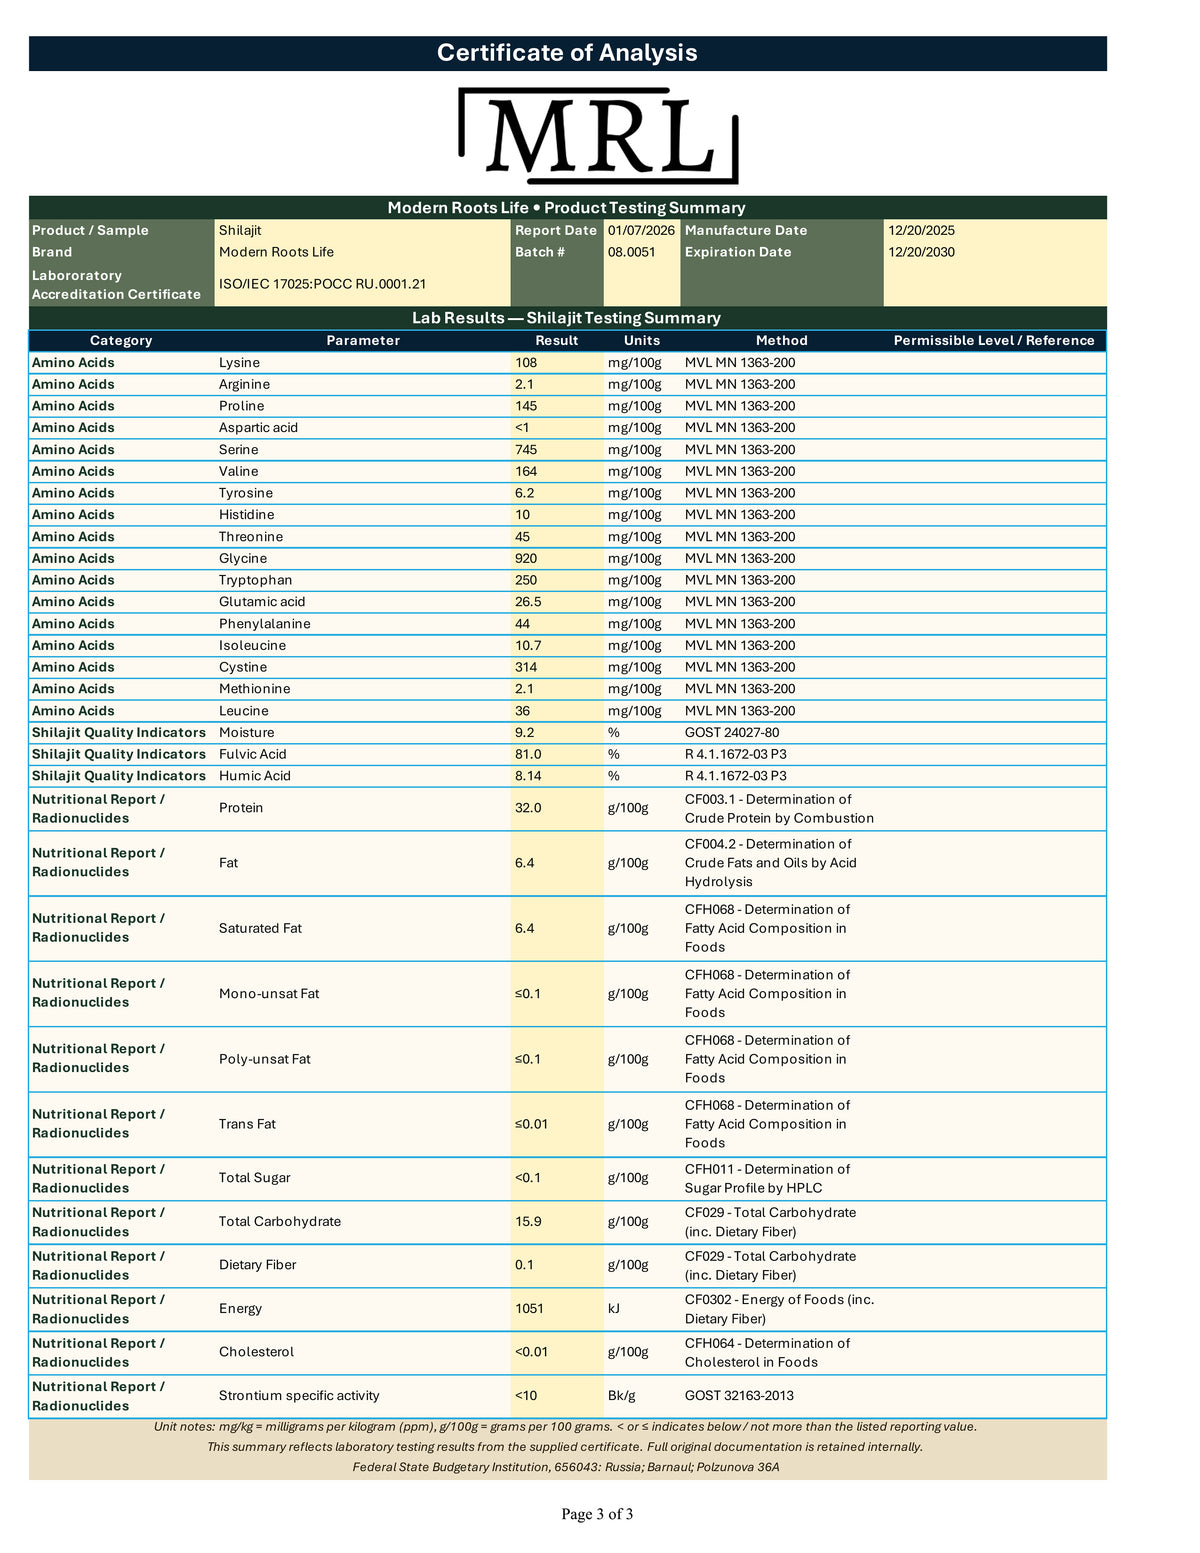Select the Mono-unsat Fat result '≤0.1'
Image resolution: width=1200 pixels, height=1553 pixels.
527,994
